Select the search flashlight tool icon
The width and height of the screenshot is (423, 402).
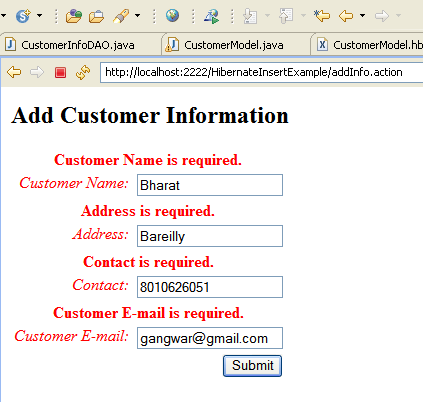click(x=121, y=16)
